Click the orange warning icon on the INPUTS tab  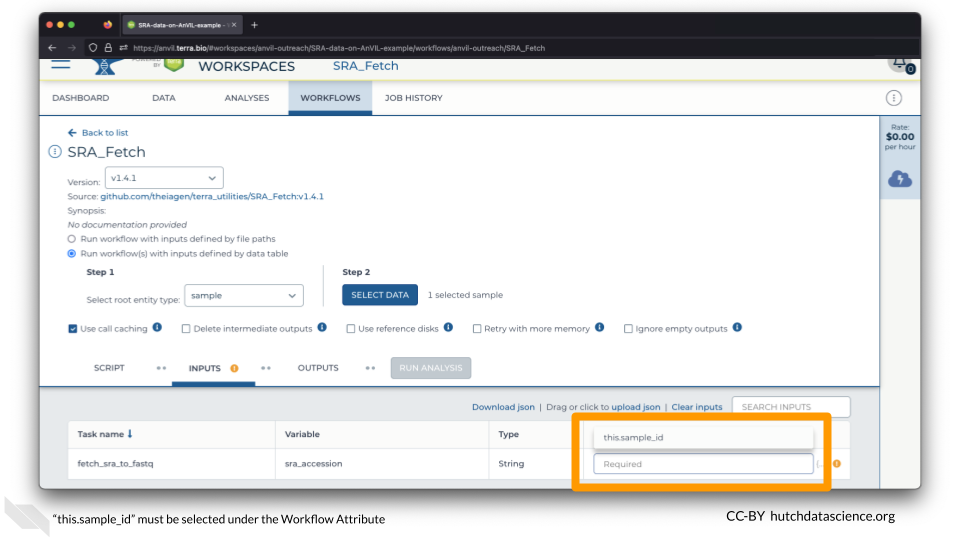pyautogui.click(x=234, y=369)
